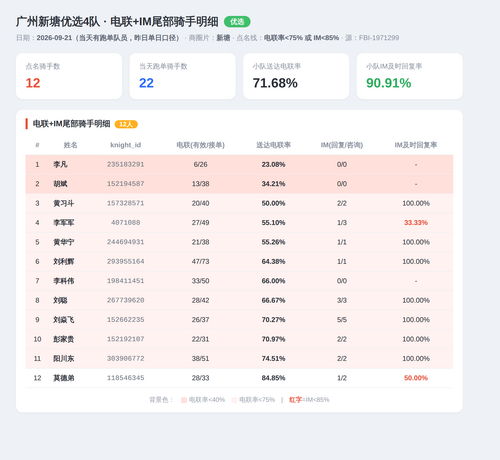
Task: Click rider name 黄华宁 in row 5
Action: coord(64,242)
